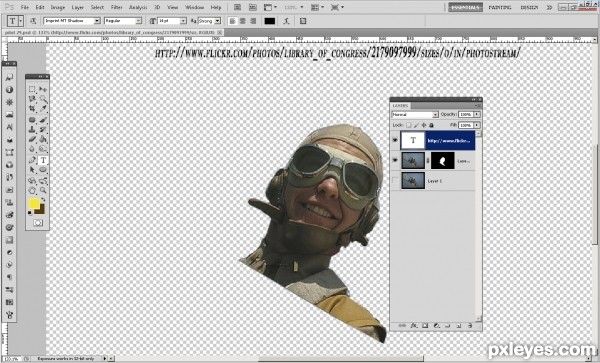
Task: Center align text
Action: (242, 21)
